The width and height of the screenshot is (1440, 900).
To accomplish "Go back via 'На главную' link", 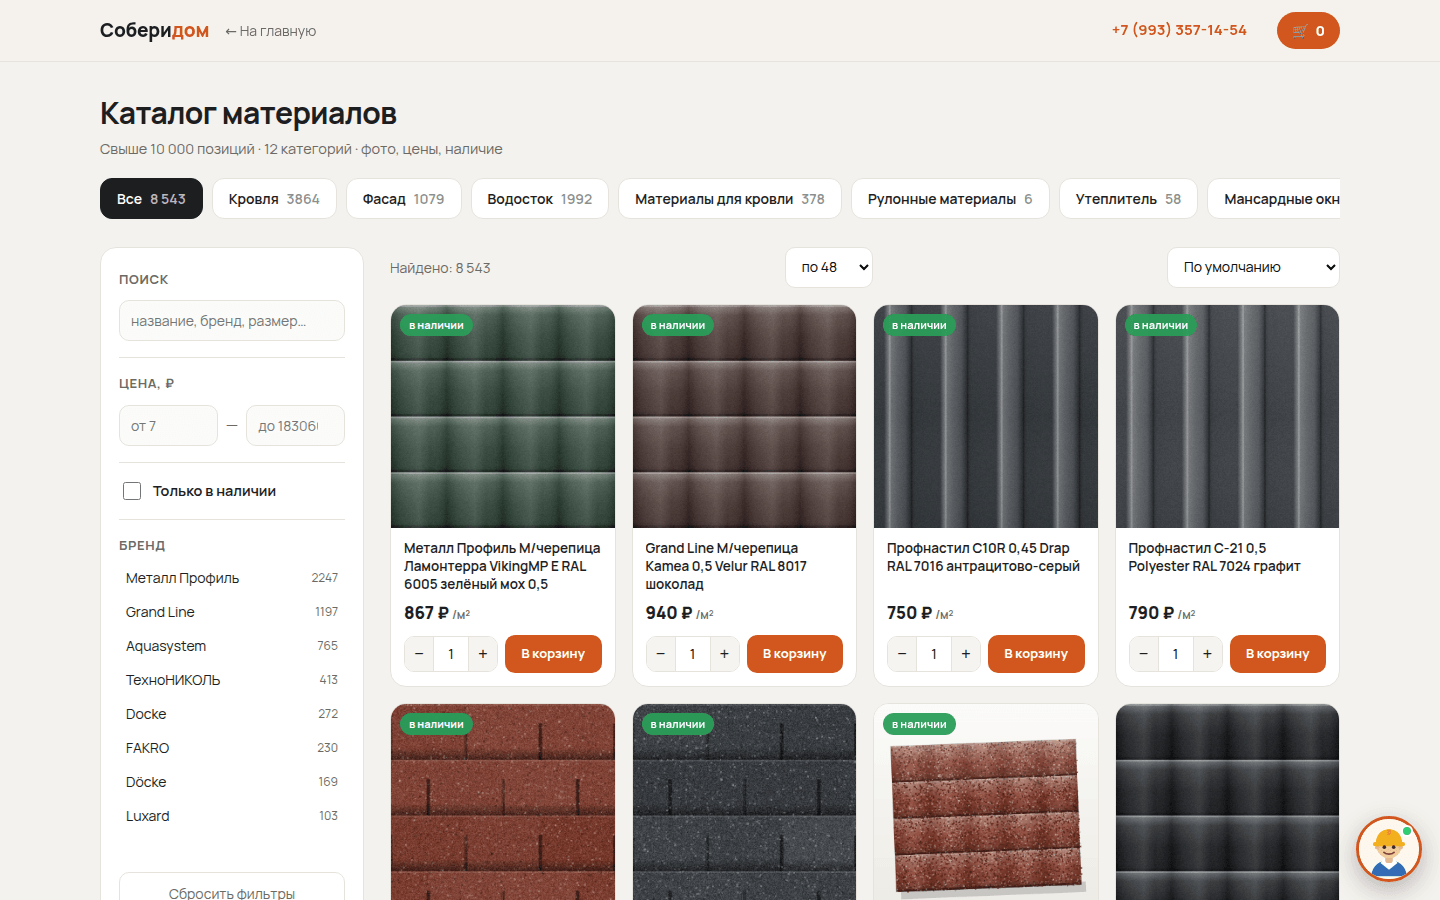I will click(x=271, y=31).
